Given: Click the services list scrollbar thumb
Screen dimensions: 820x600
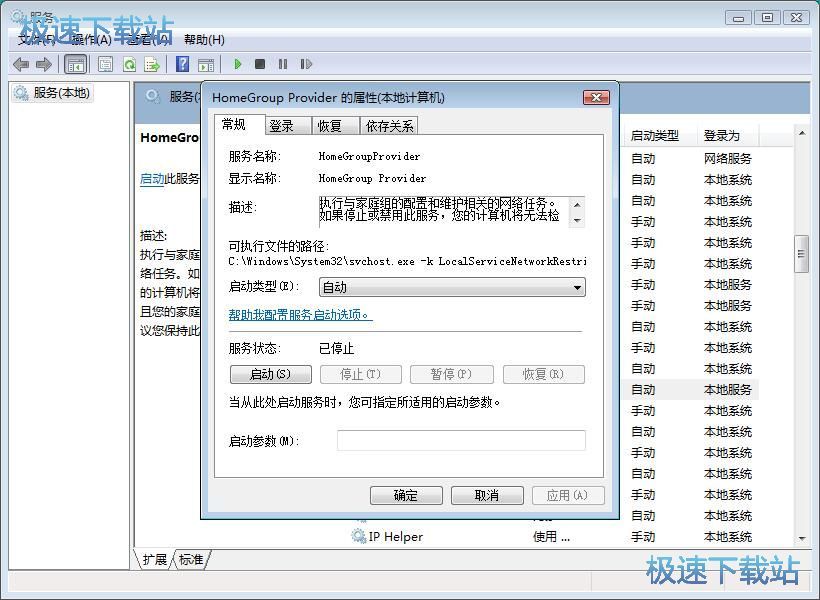Looking at the screenshot, I should pyautogui.click(x=801, y=254).
